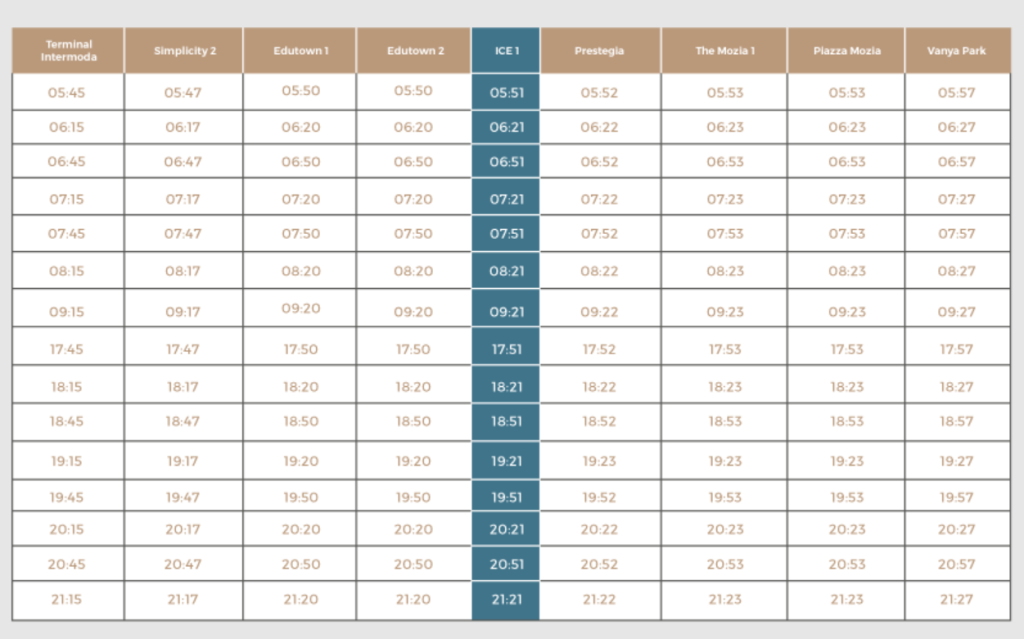
Task: Select the 18:57 Vanya Park time
Action: [x=956, y=421]
